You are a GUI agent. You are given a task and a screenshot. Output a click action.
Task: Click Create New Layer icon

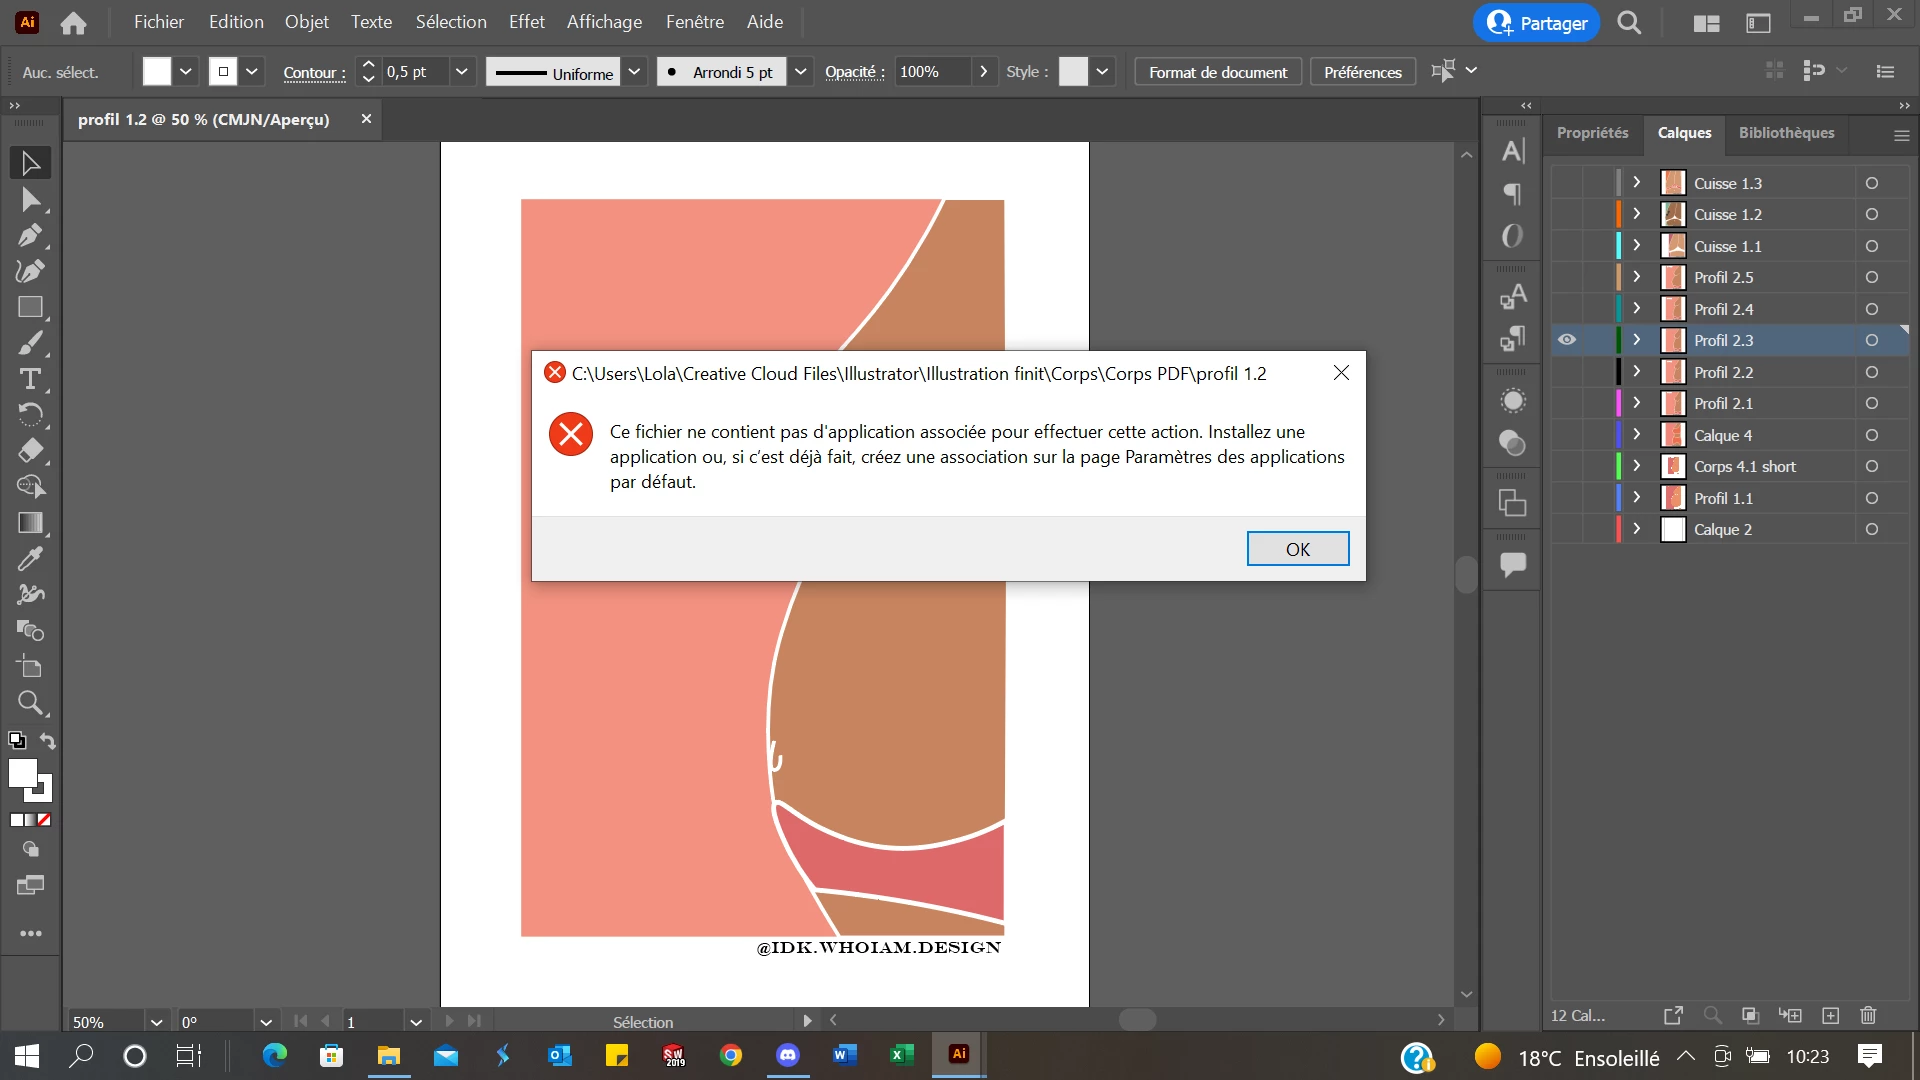pos(1830,1015)
